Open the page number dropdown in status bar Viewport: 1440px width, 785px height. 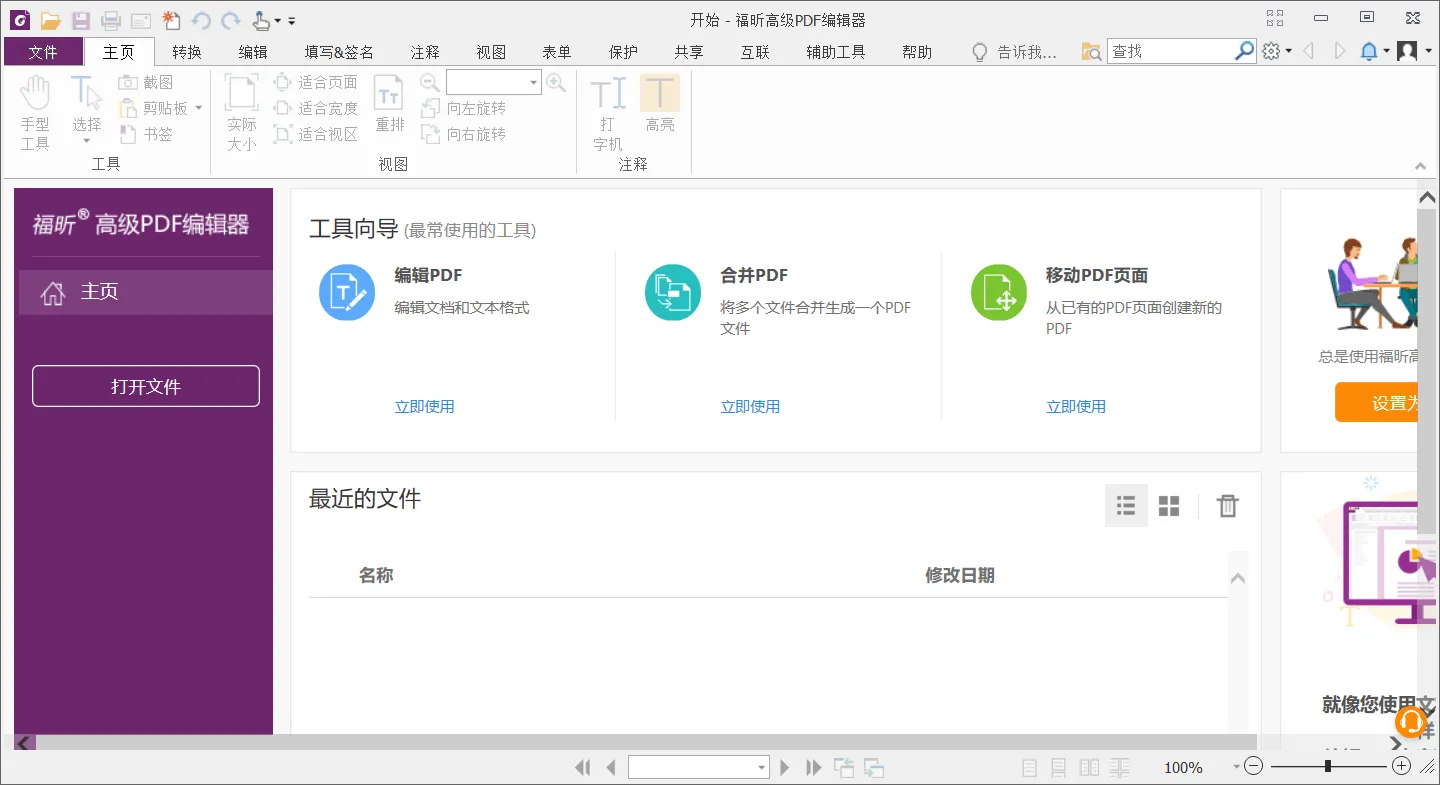click(761, 768)
